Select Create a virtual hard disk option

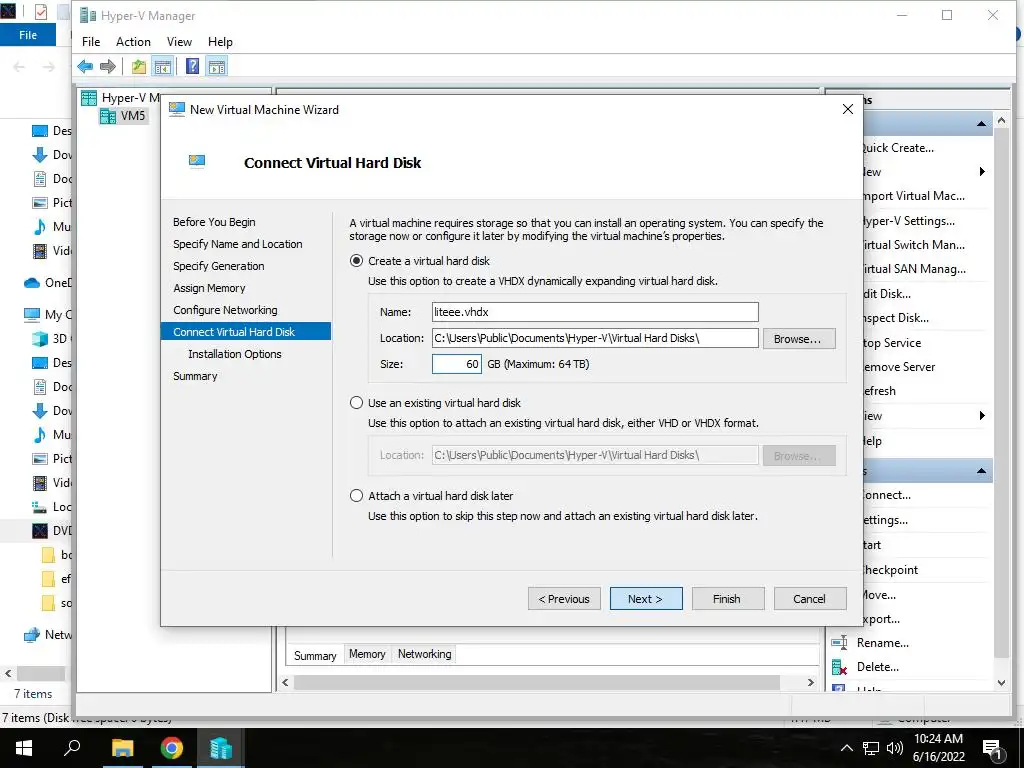pos(356,261)
